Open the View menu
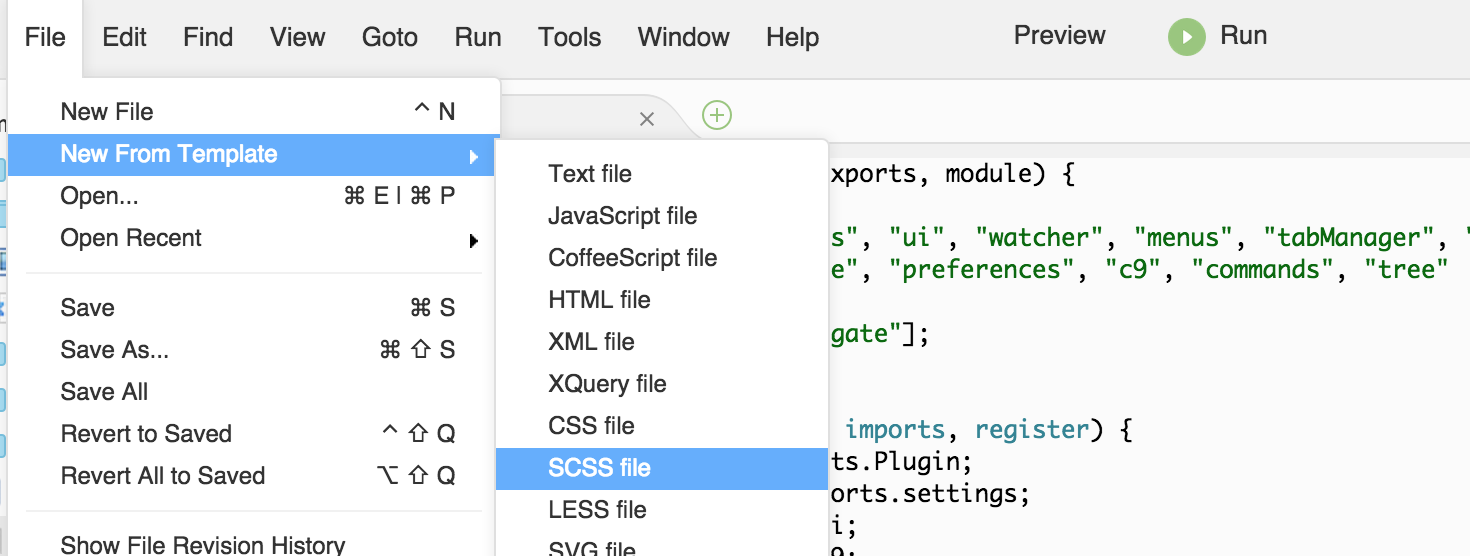 (x=297, y=37)
